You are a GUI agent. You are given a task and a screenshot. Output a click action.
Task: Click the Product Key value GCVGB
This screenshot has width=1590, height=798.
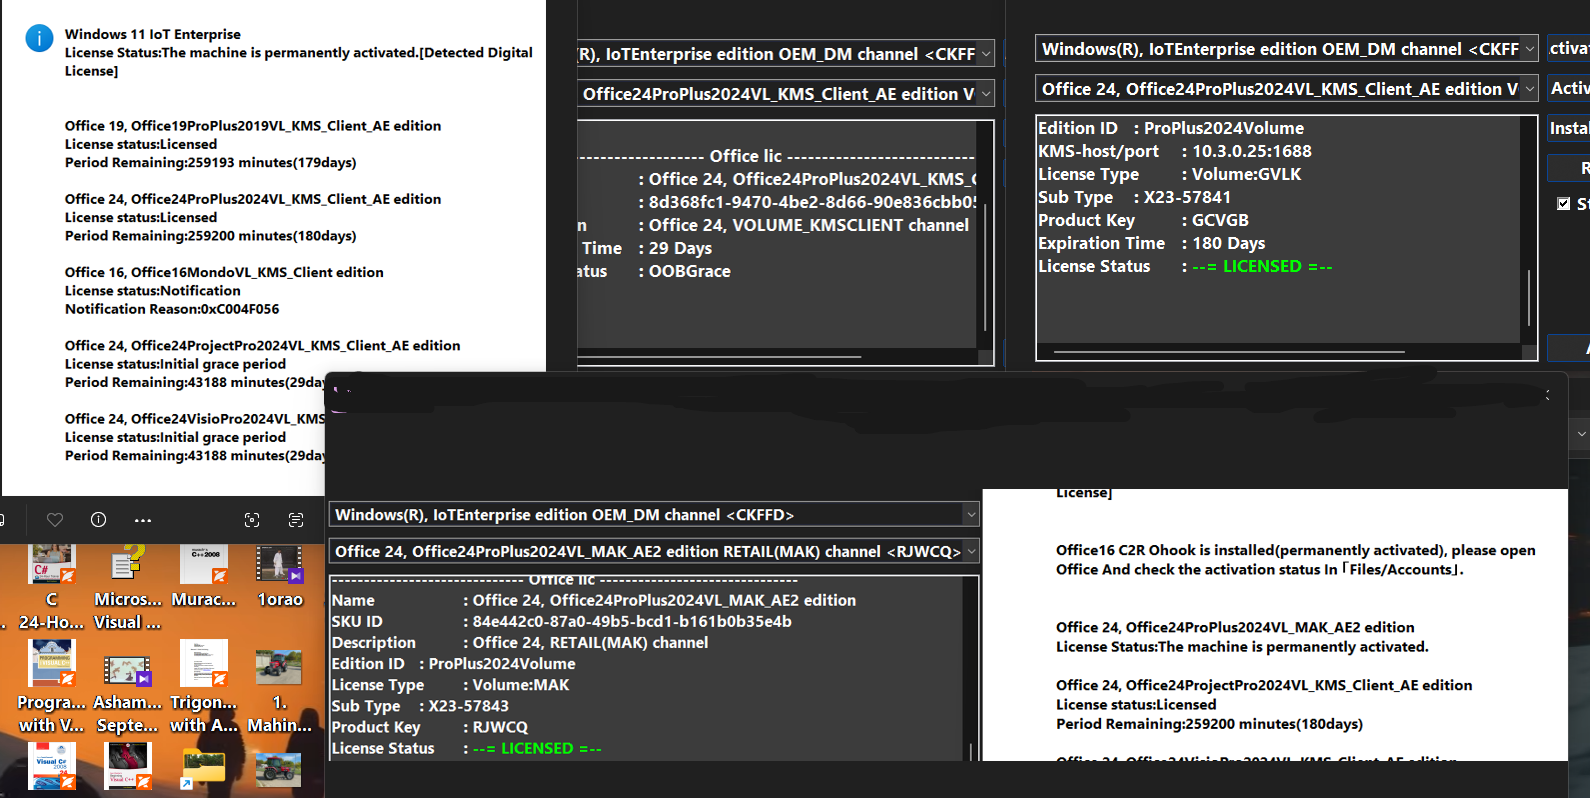coord(1220,220)
